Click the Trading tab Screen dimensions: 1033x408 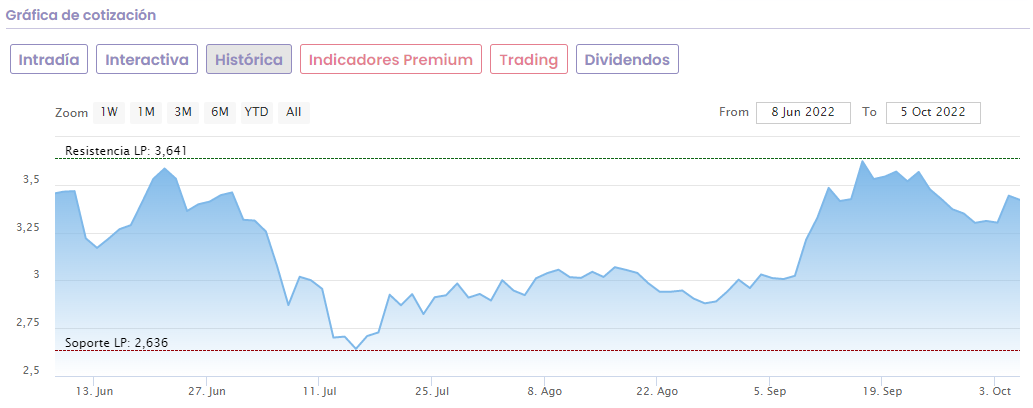click(529, 60)
